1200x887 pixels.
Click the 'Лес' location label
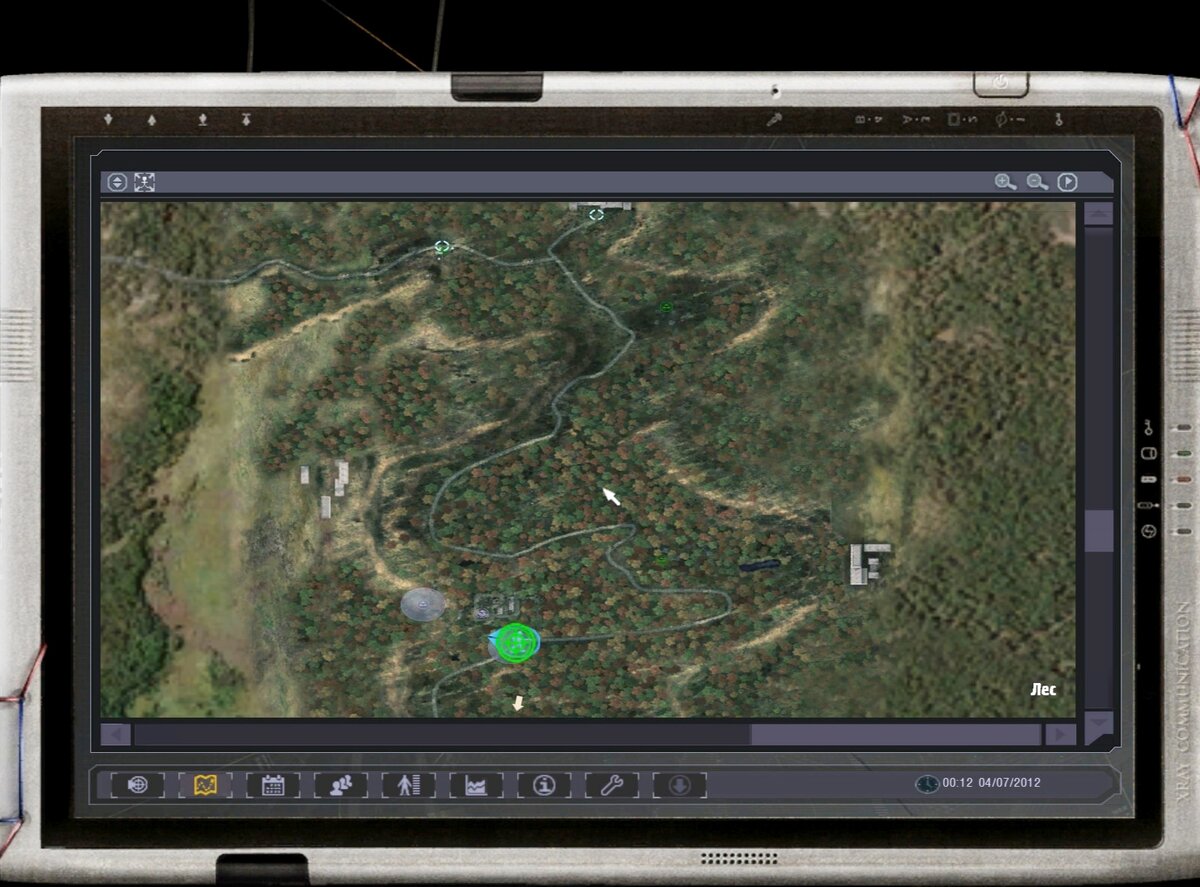[1044, 690]
